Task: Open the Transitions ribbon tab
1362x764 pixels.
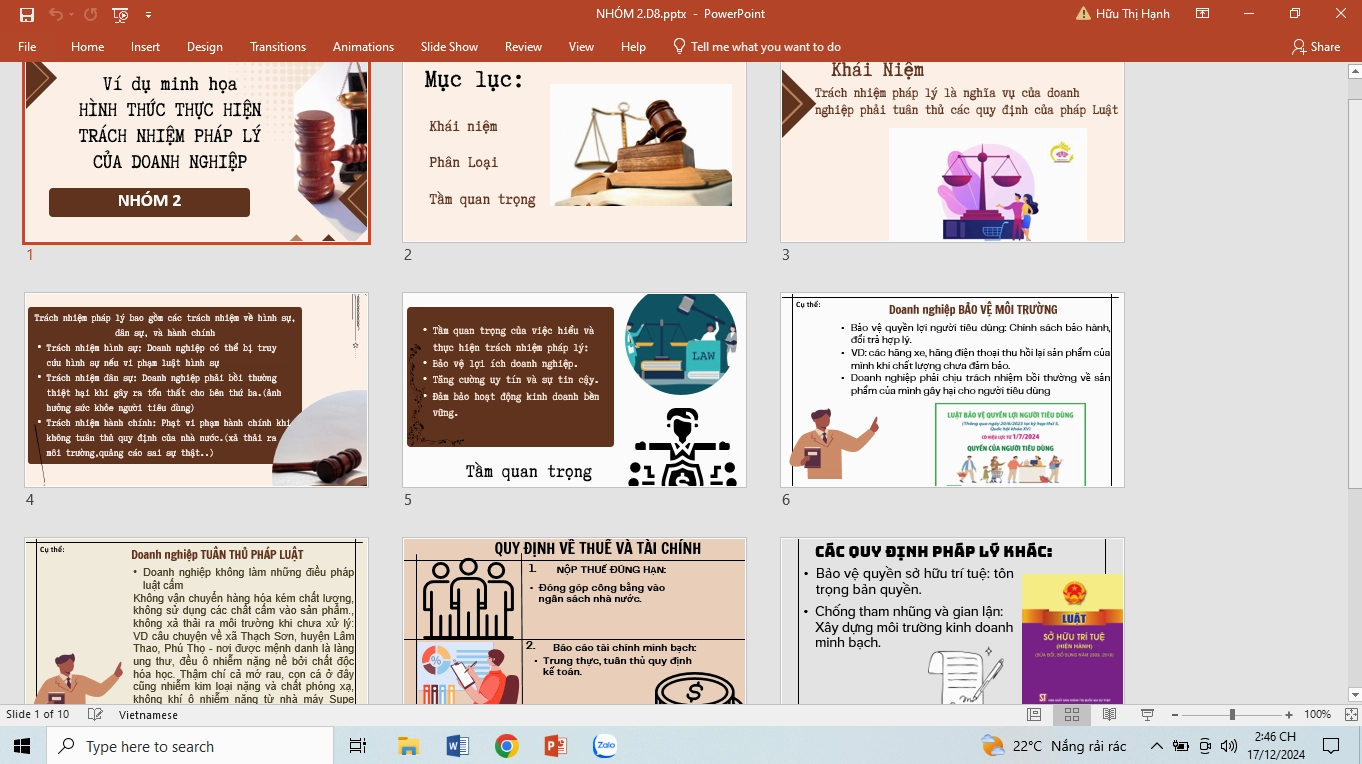Action: [x=278, y=47]
